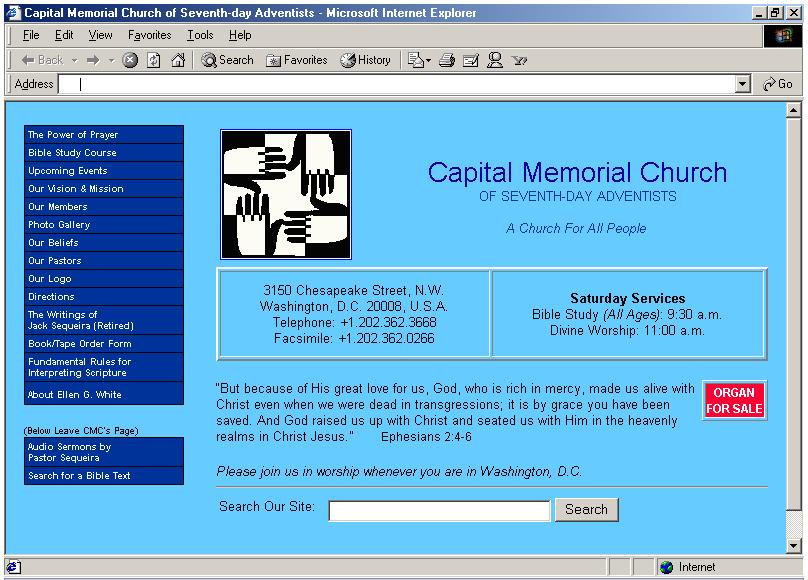Open the Favorites pane from the toolbar
The image size is (808, 580).
pos(296,60)
